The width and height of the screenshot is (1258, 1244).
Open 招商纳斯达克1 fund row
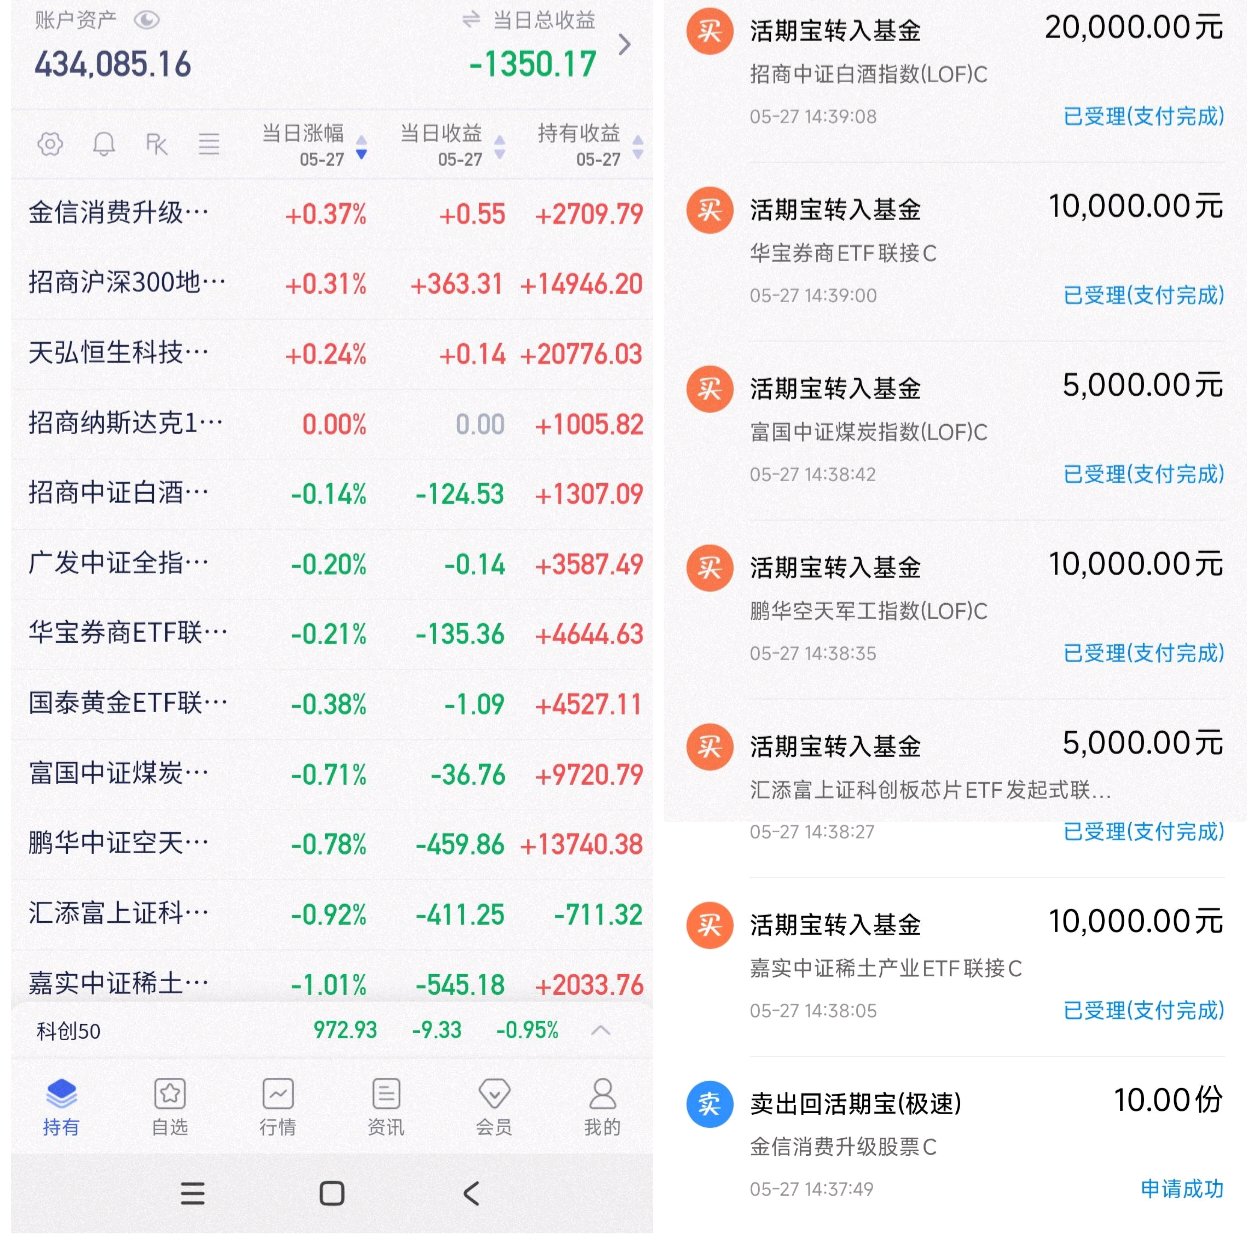click(332, 424)
